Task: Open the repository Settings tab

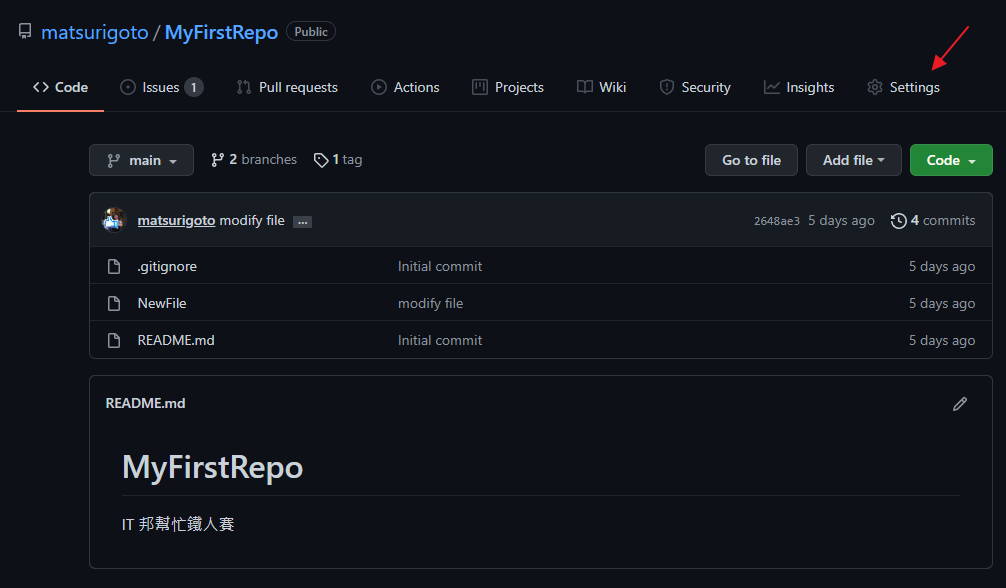Action: pyautogui.click(x=903, y=87)
